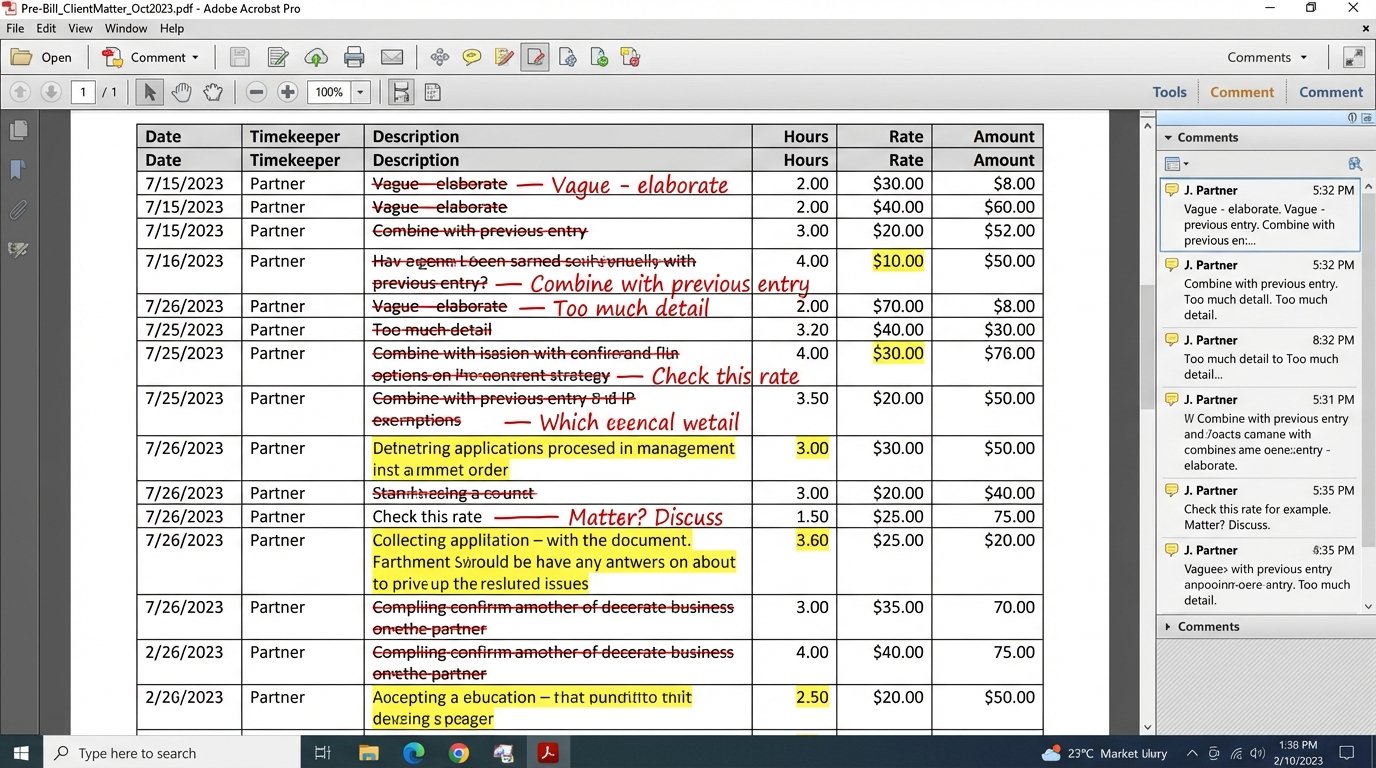Open the Window menu
The image size is (1376, 768).
126,28
